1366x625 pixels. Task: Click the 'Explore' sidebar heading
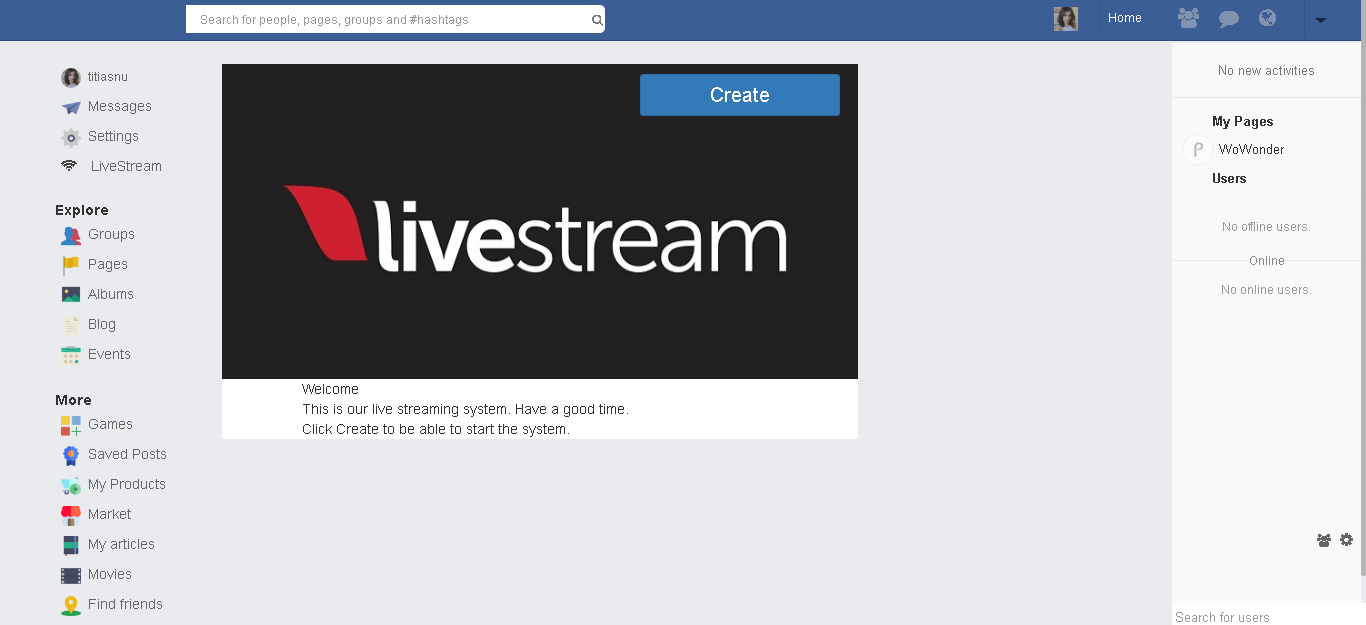[x=82, y=210]
